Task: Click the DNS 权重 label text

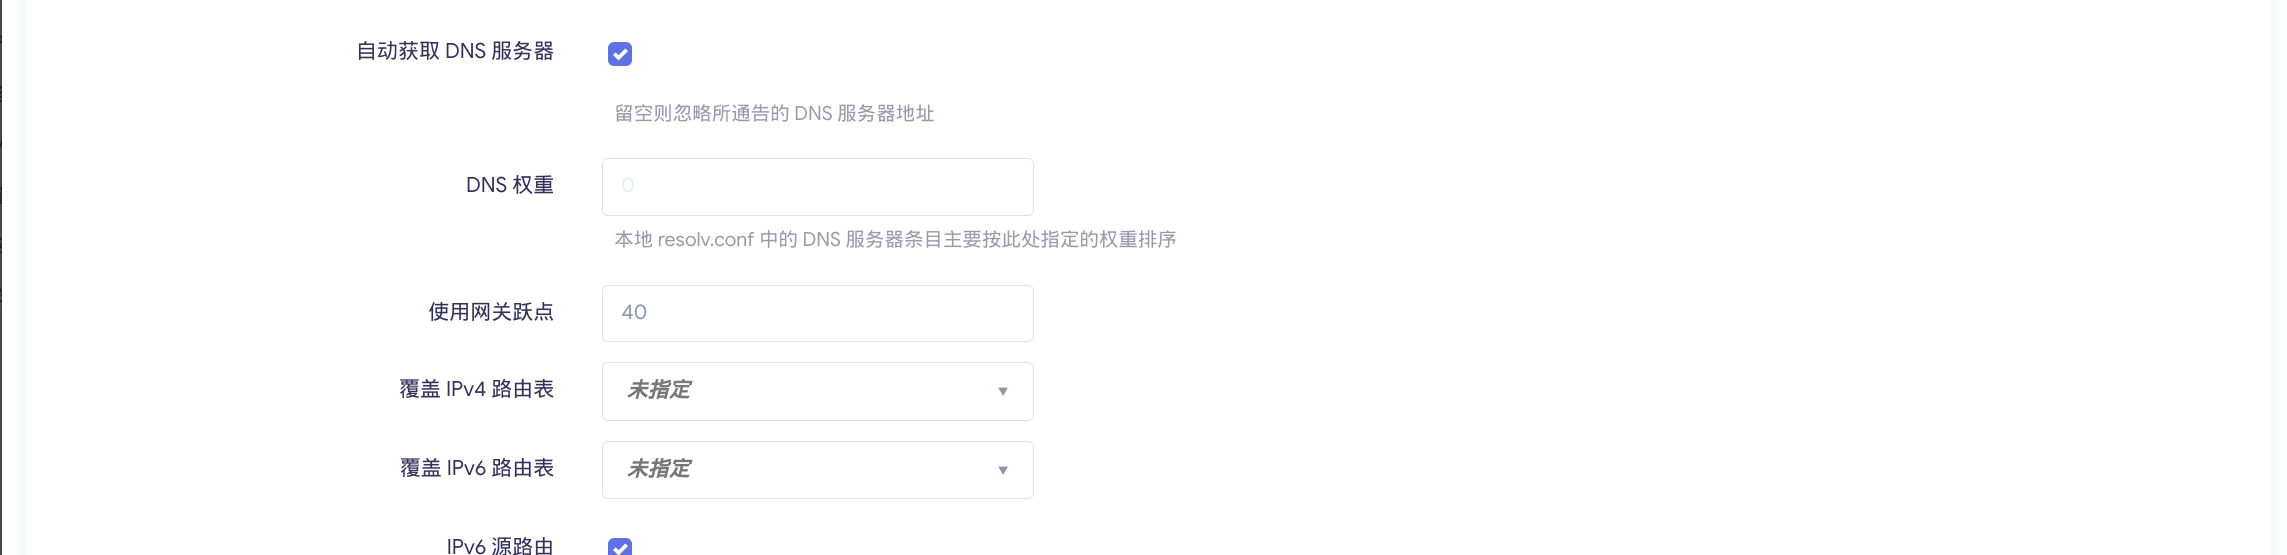Action: pyautogui.click(x=509, y=185)
